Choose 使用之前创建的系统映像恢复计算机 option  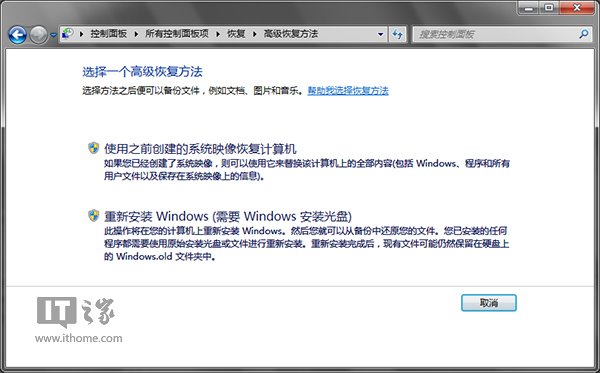[200, 148]
